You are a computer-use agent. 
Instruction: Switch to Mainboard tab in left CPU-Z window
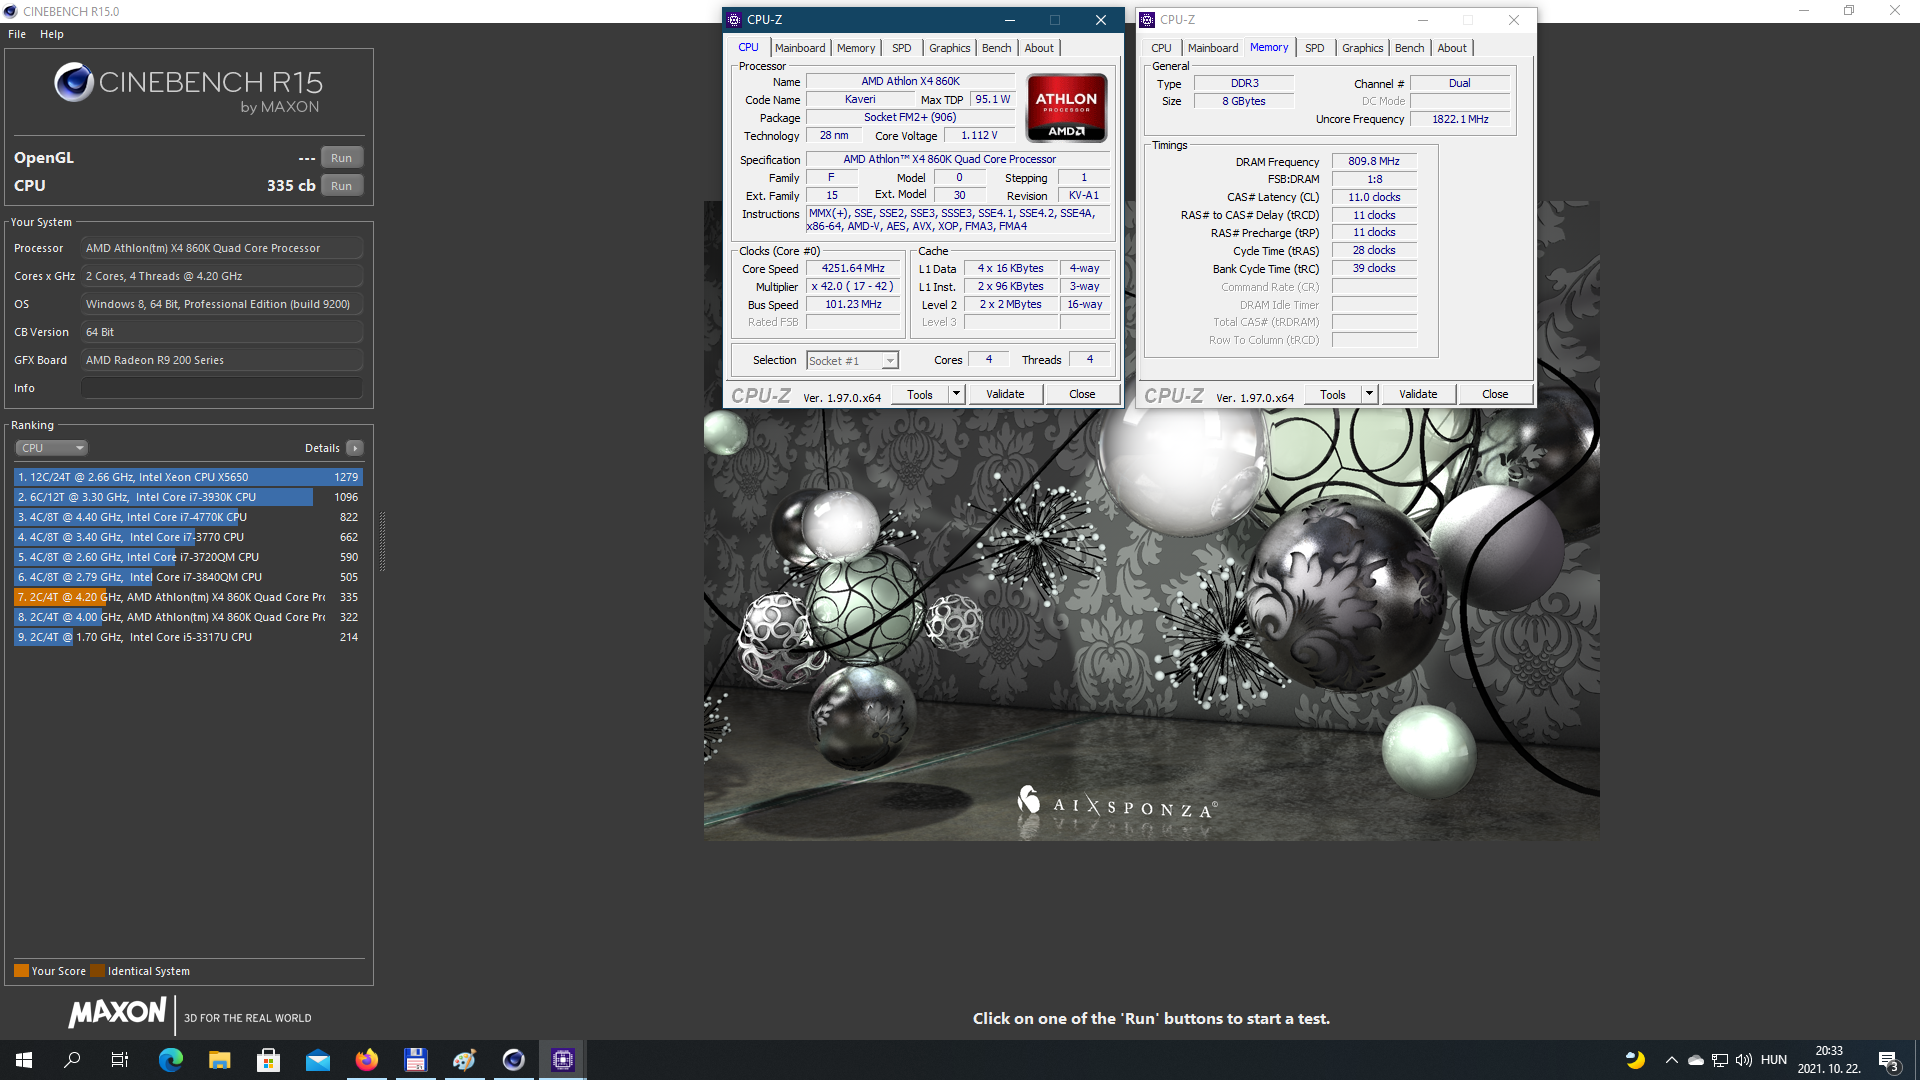800,48
